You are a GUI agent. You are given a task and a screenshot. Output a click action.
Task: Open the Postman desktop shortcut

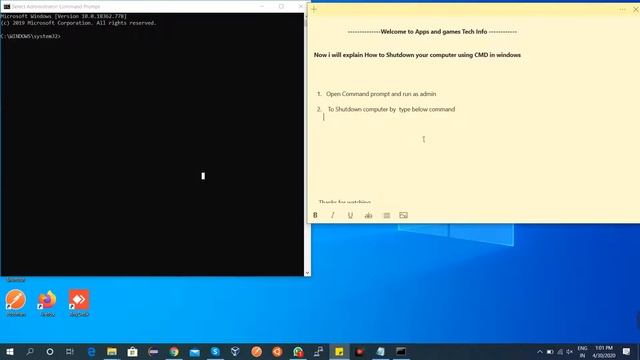point(16,303)
